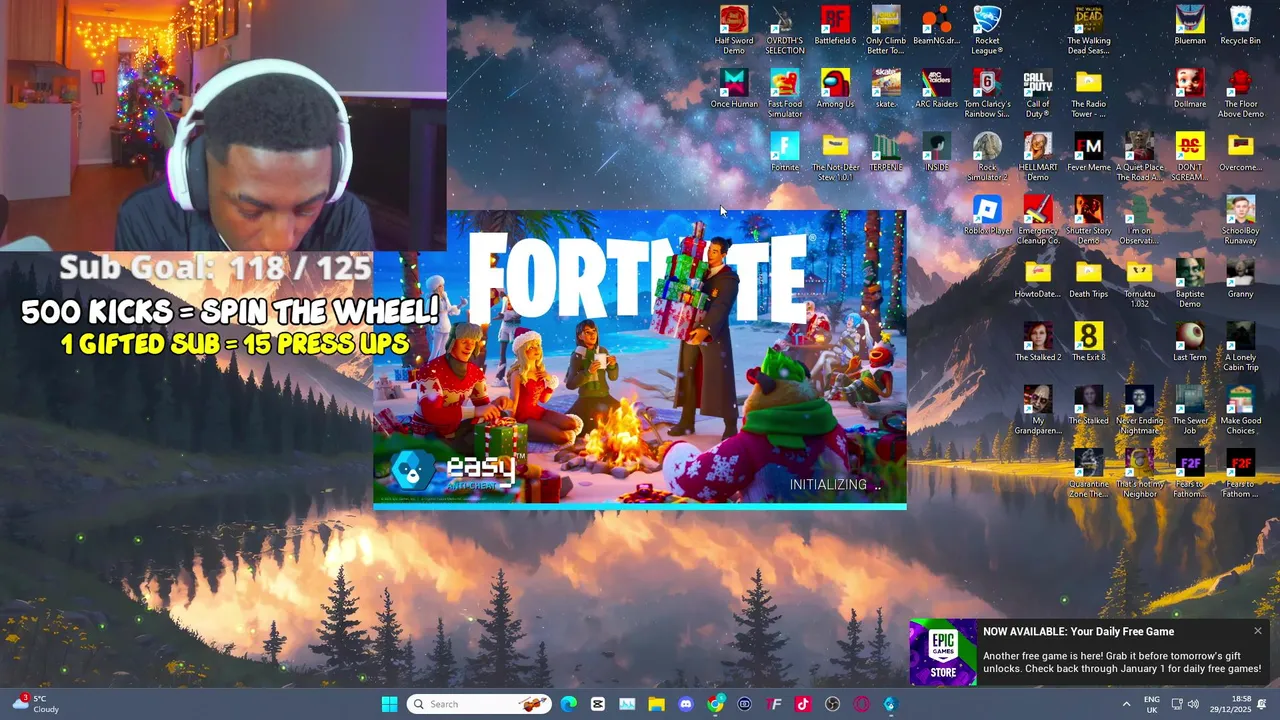Viewport: 1280px width, 720px height.
Task: Click the Fortnite desktop shortcut
Action: (785, 152)
